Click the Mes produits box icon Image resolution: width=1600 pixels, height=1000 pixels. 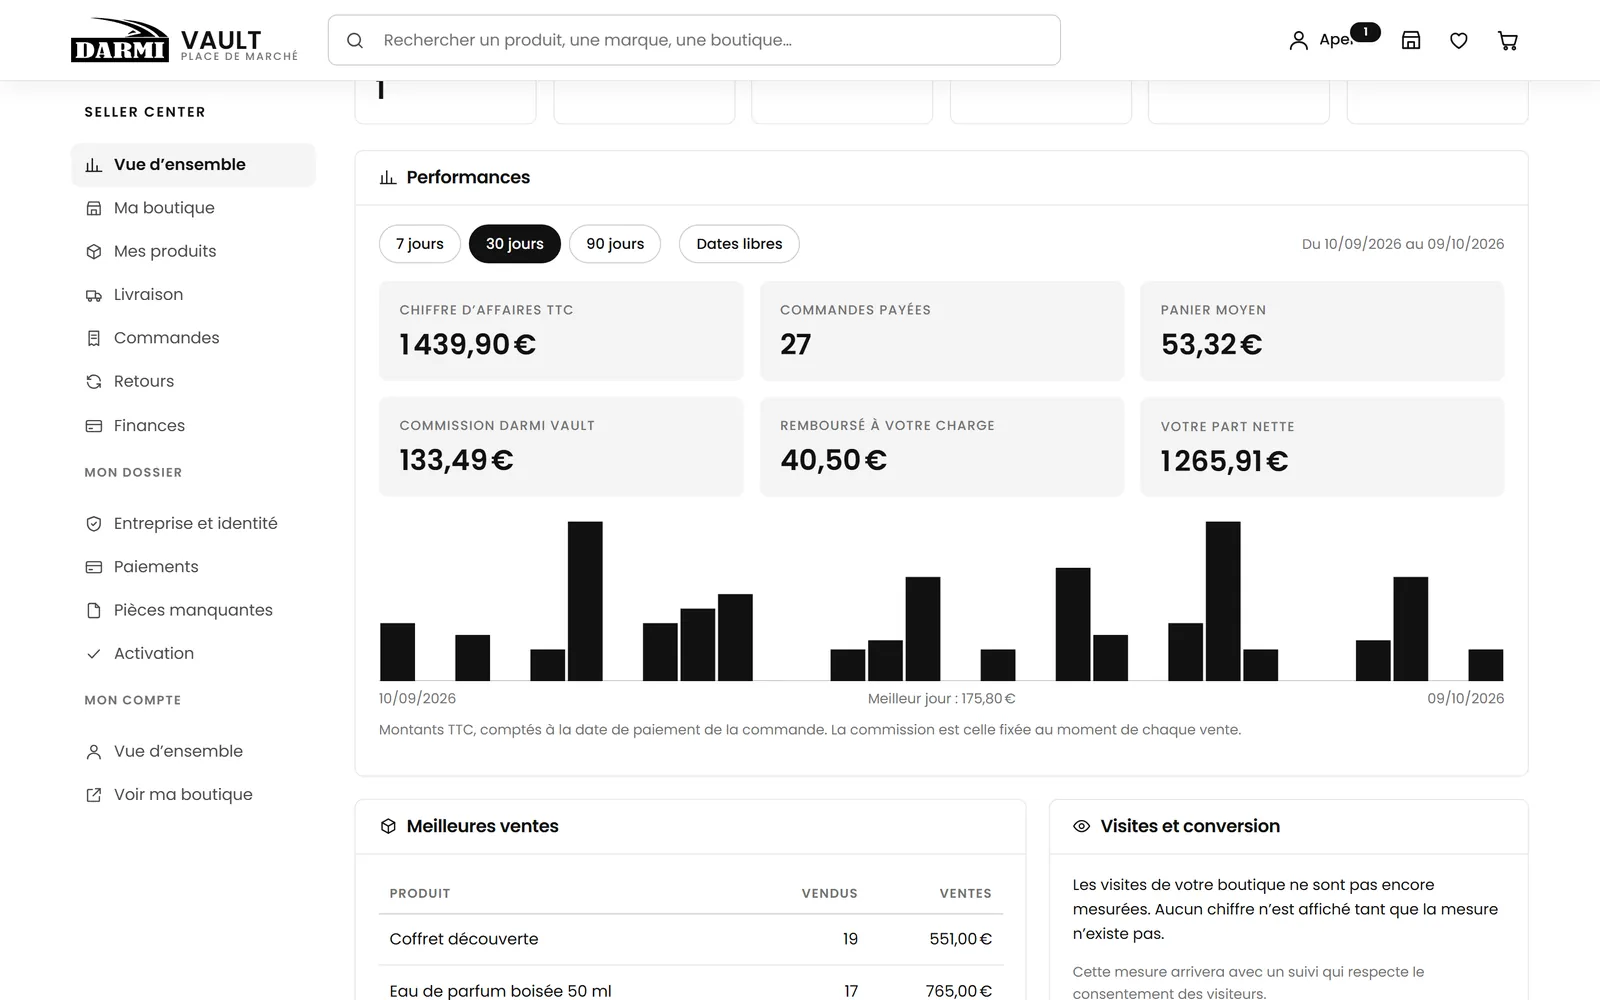pos(94,252)
